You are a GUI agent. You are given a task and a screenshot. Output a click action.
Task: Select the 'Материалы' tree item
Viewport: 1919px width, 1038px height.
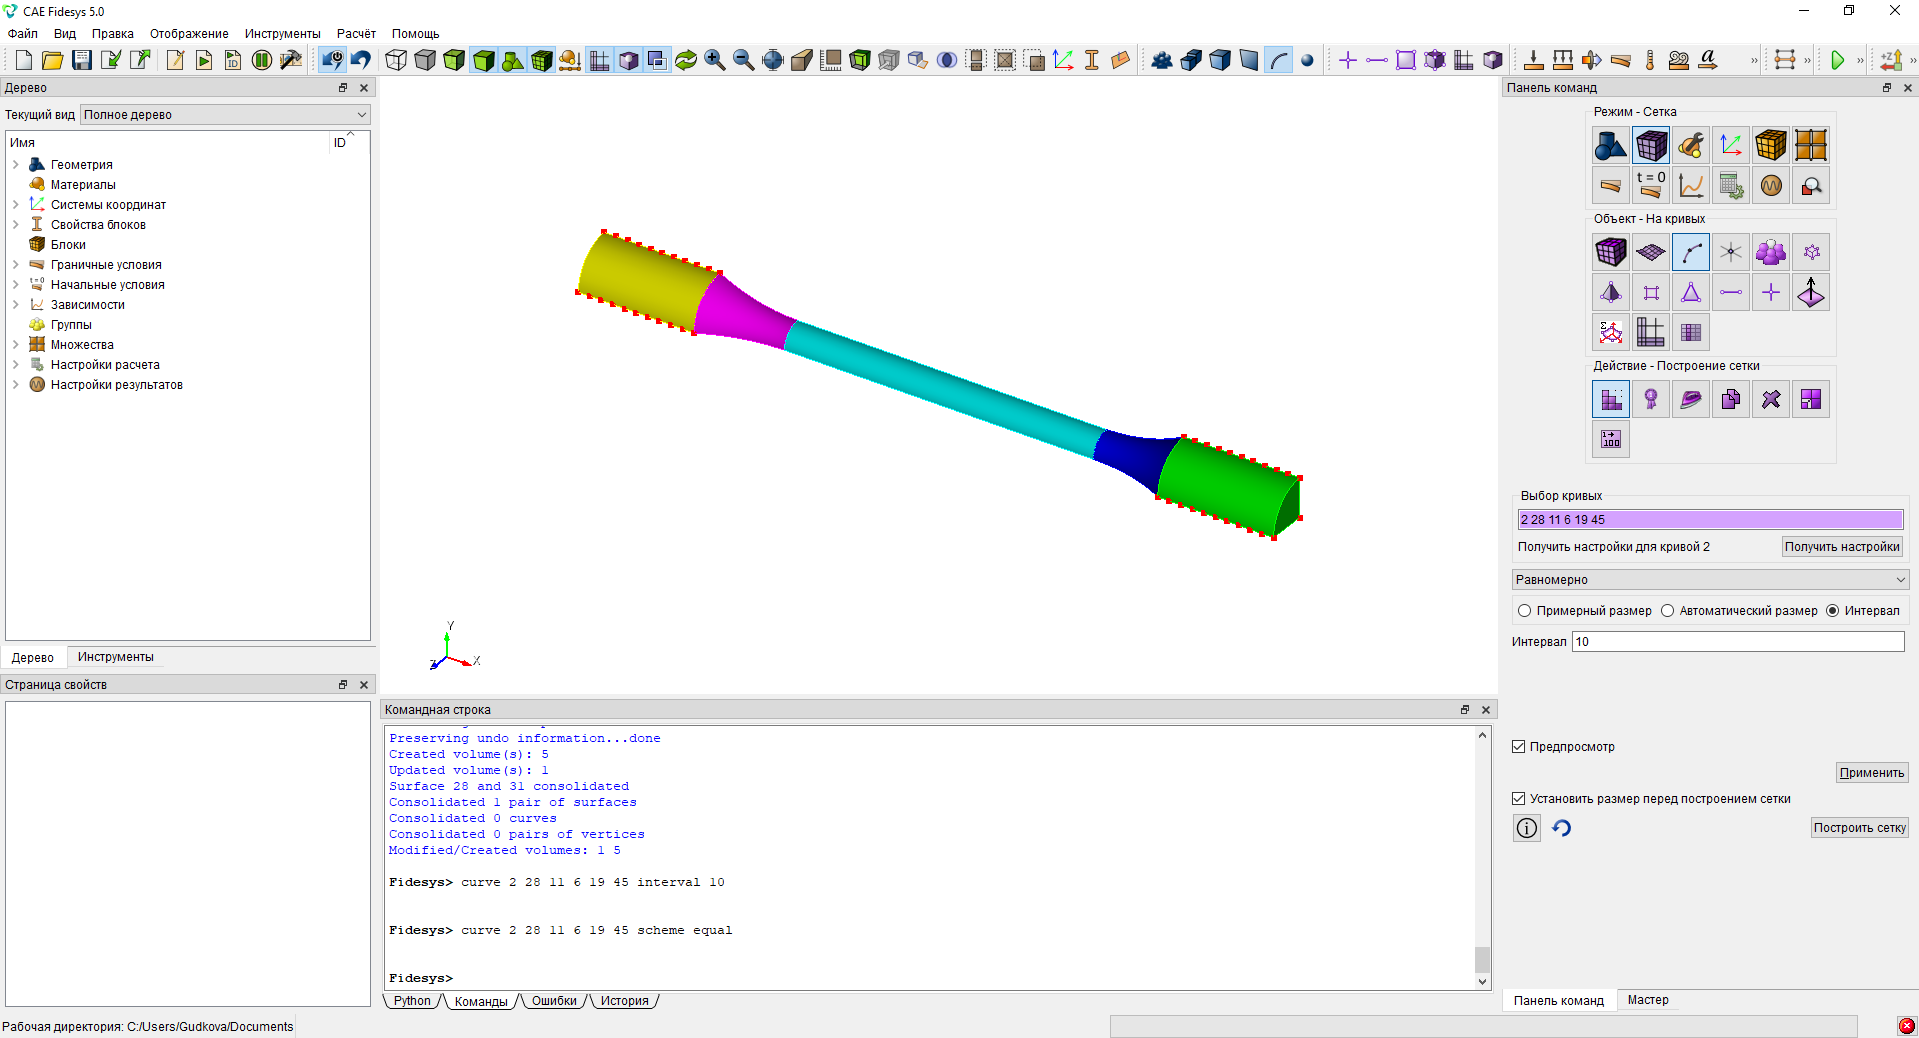point(83,185)
